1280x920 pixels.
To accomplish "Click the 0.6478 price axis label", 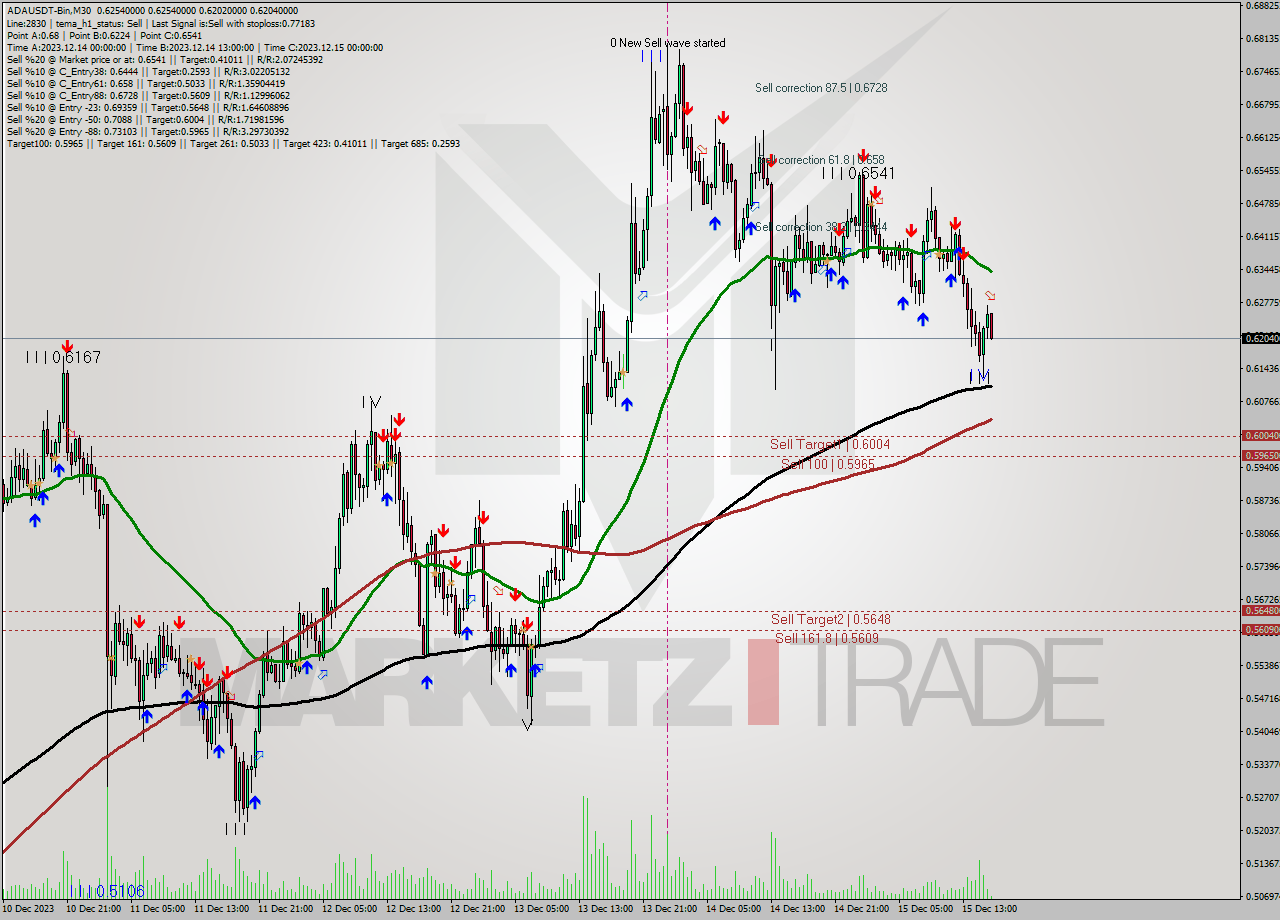I will click(x=1262, y=204).
